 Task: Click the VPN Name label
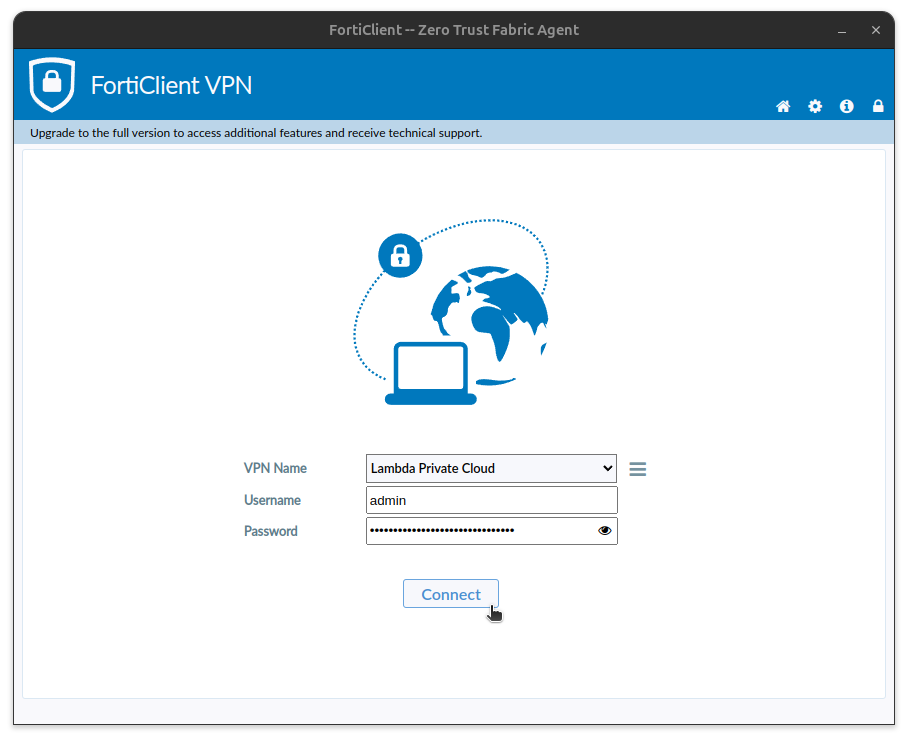[275, 468]
